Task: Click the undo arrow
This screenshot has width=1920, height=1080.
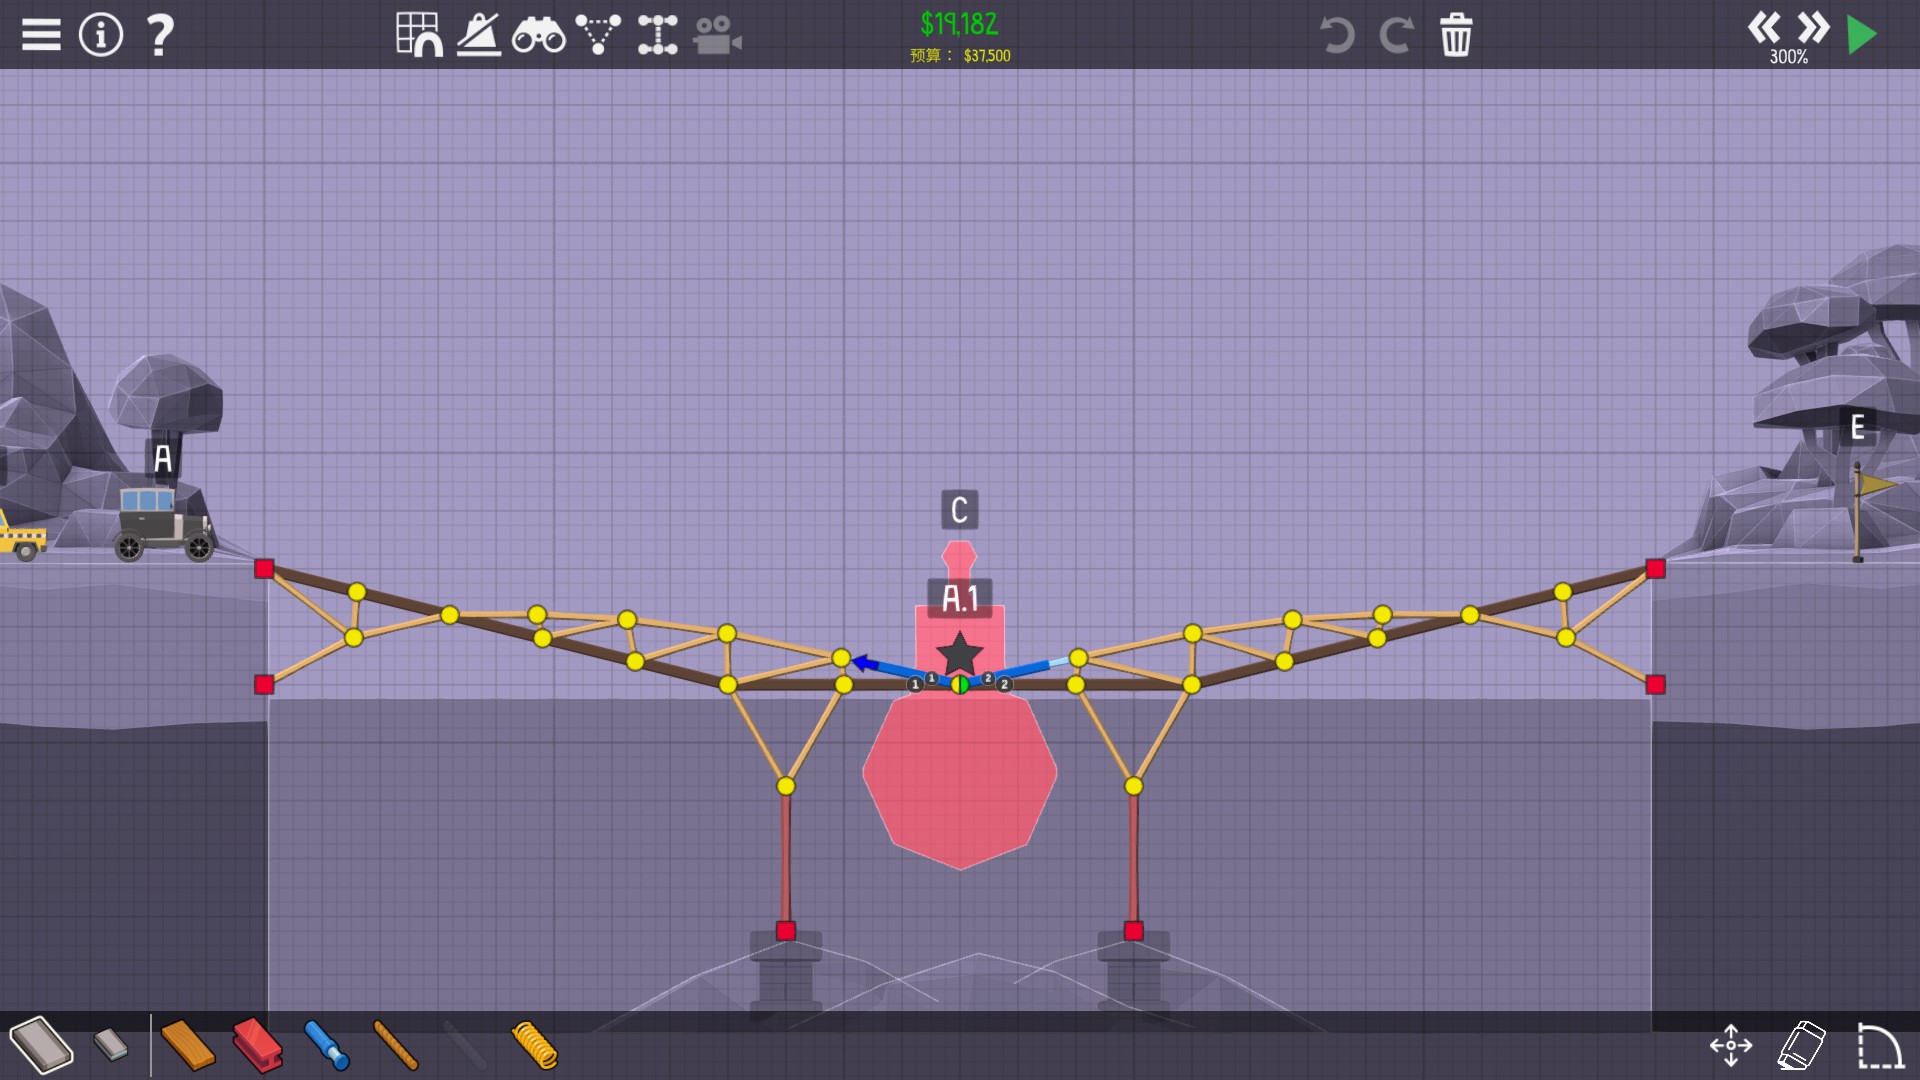Action: (x=1337, y=35)
